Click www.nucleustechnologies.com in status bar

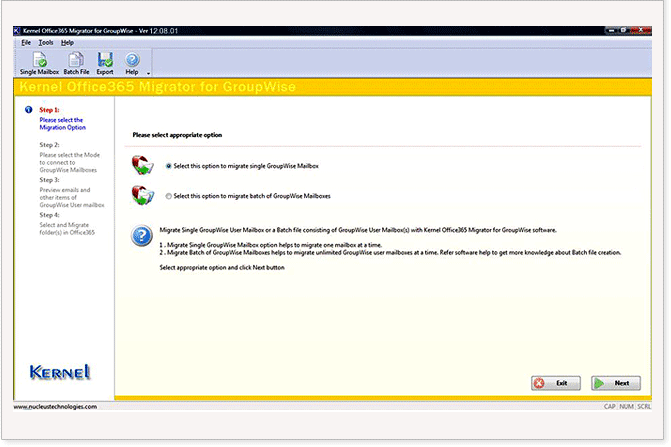click(x=55, y=407)
